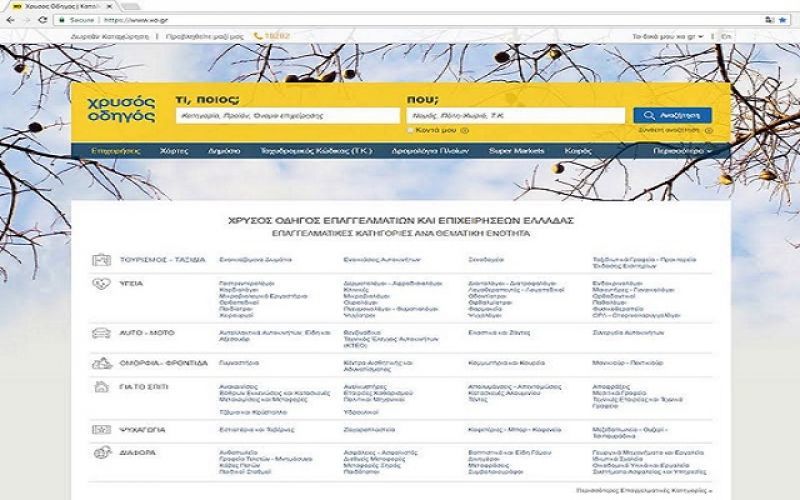Click the info icon beside Κοντά μου

[464, 131]
